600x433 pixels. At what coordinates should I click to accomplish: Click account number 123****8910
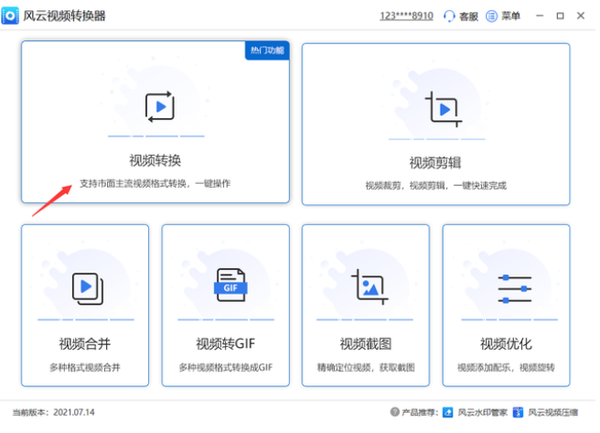click(x=406, y=17)
